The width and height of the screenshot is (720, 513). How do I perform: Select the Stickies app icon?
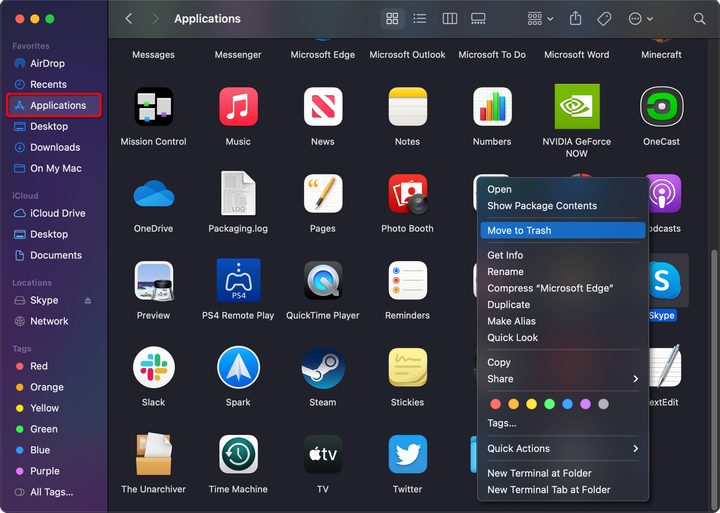click(407, 367)
